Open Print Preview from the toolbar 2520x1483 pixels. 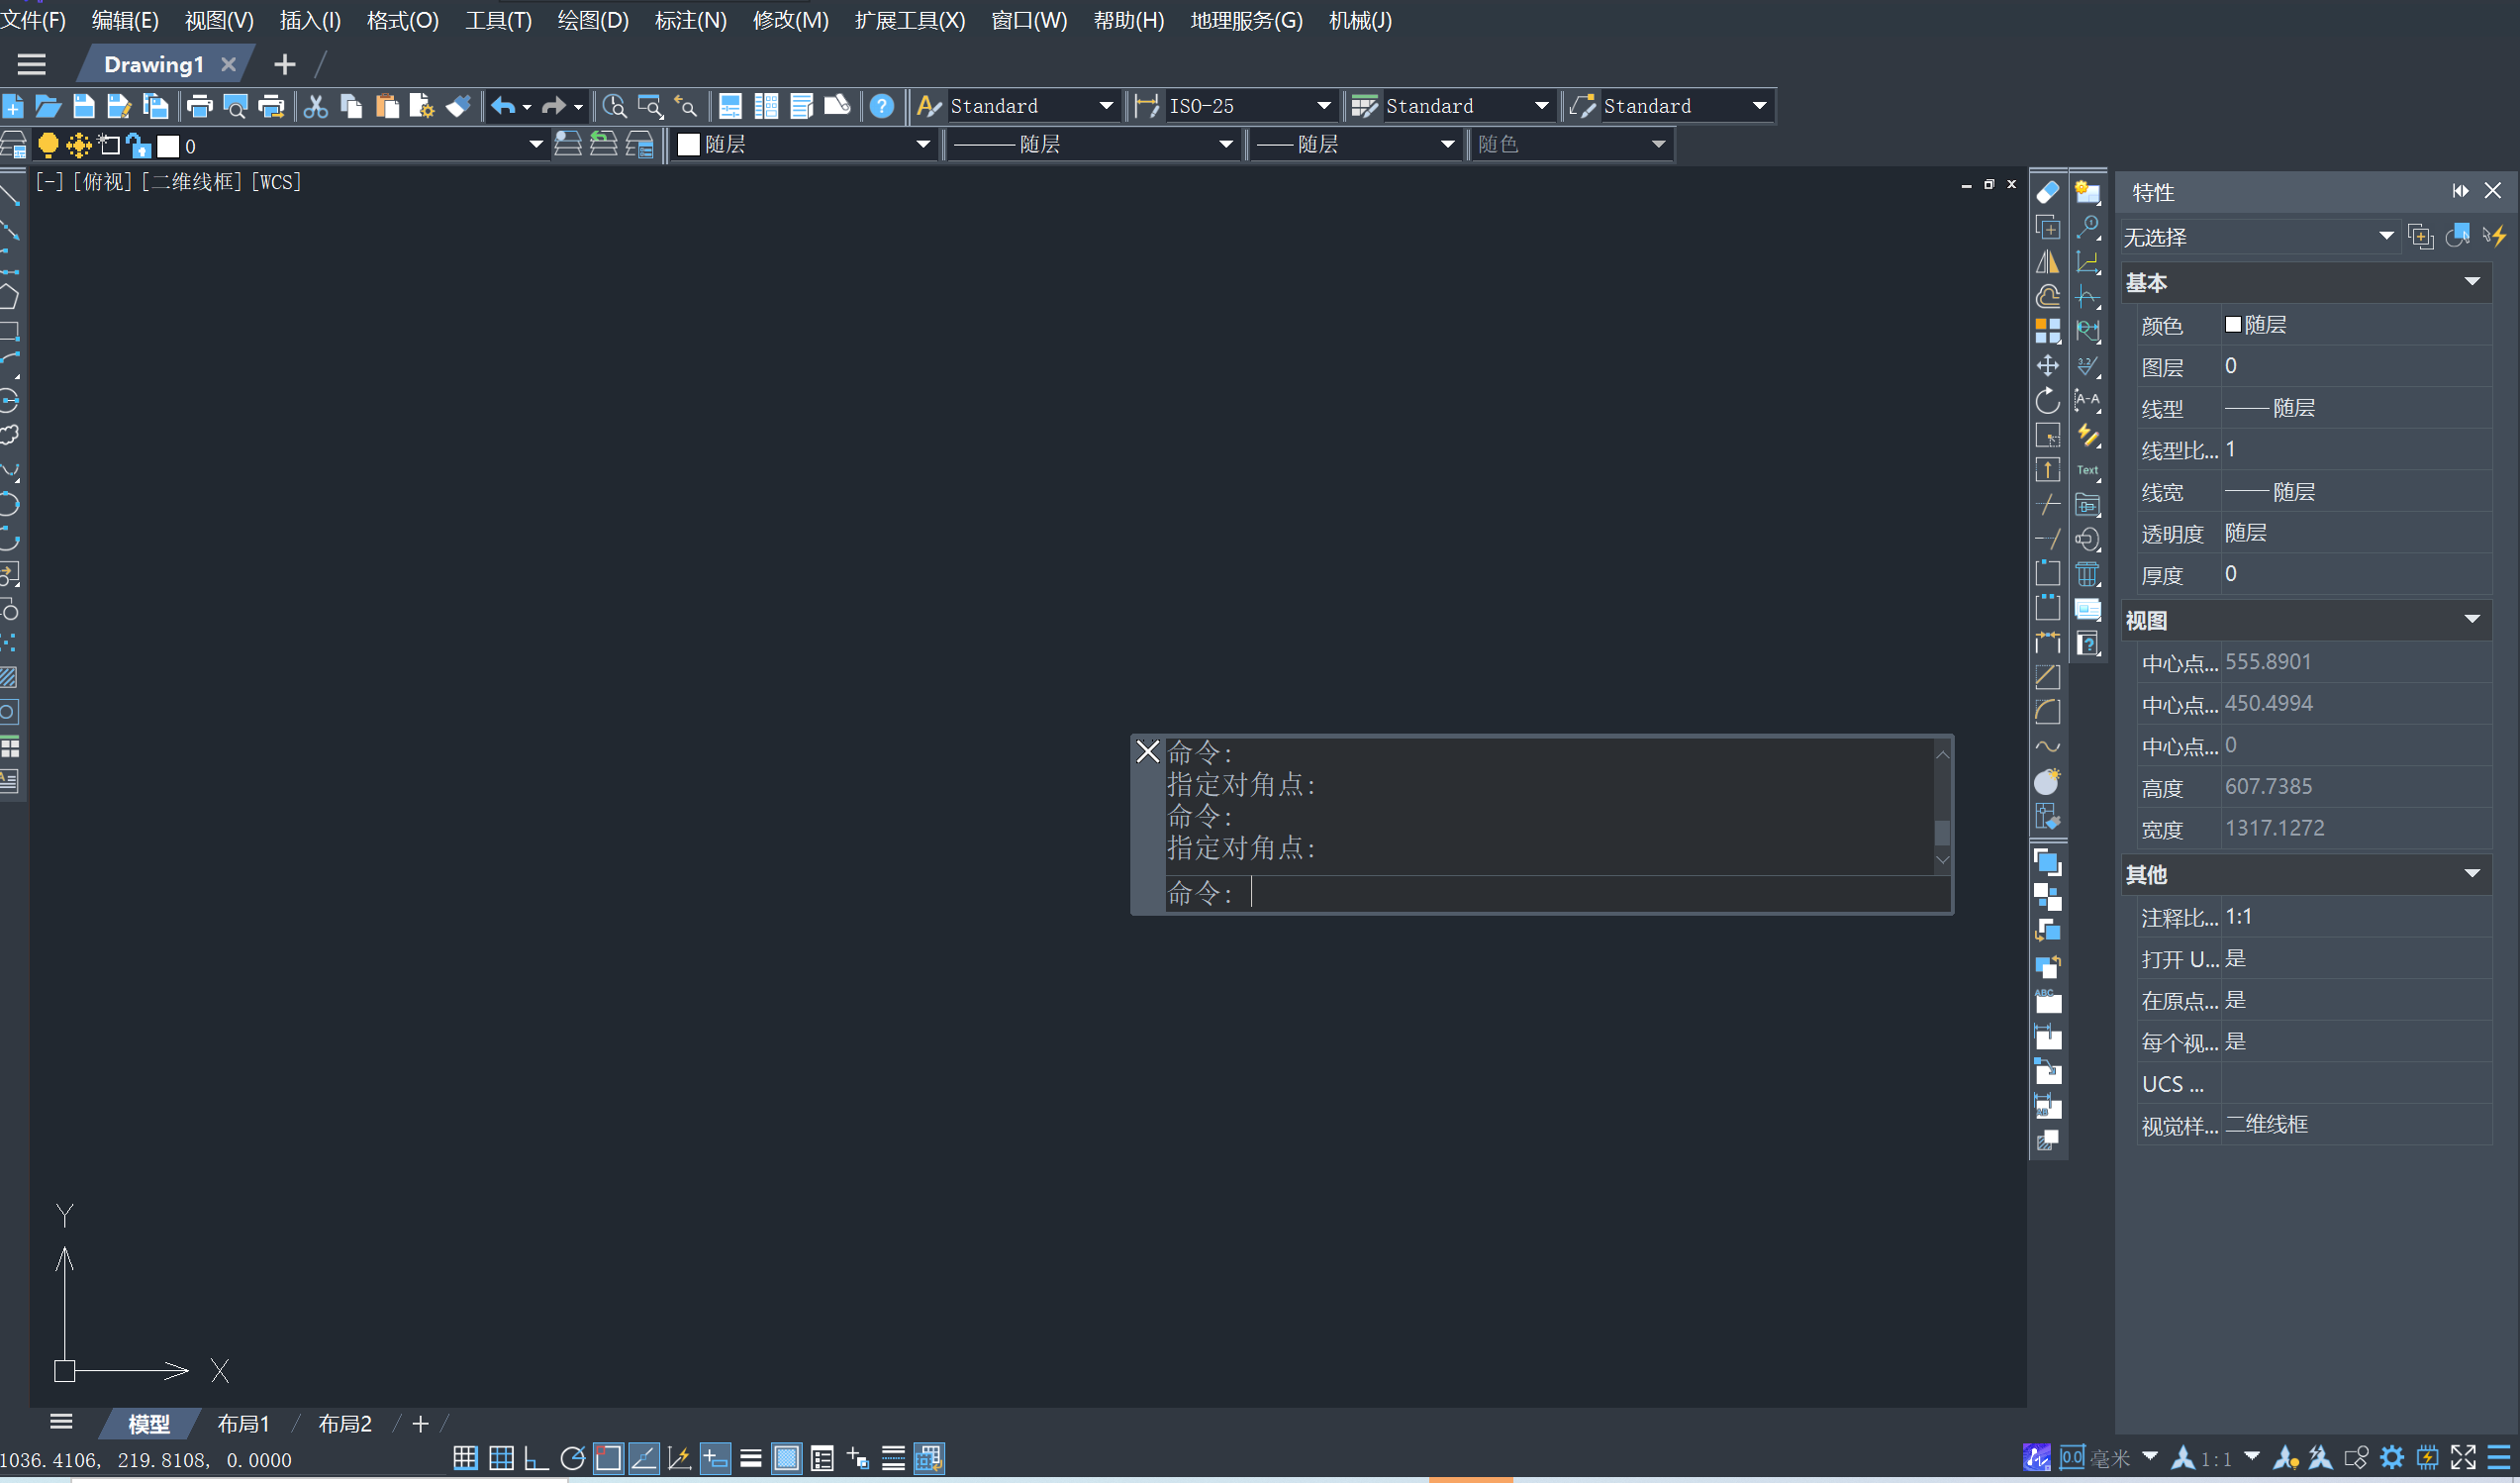235,106
